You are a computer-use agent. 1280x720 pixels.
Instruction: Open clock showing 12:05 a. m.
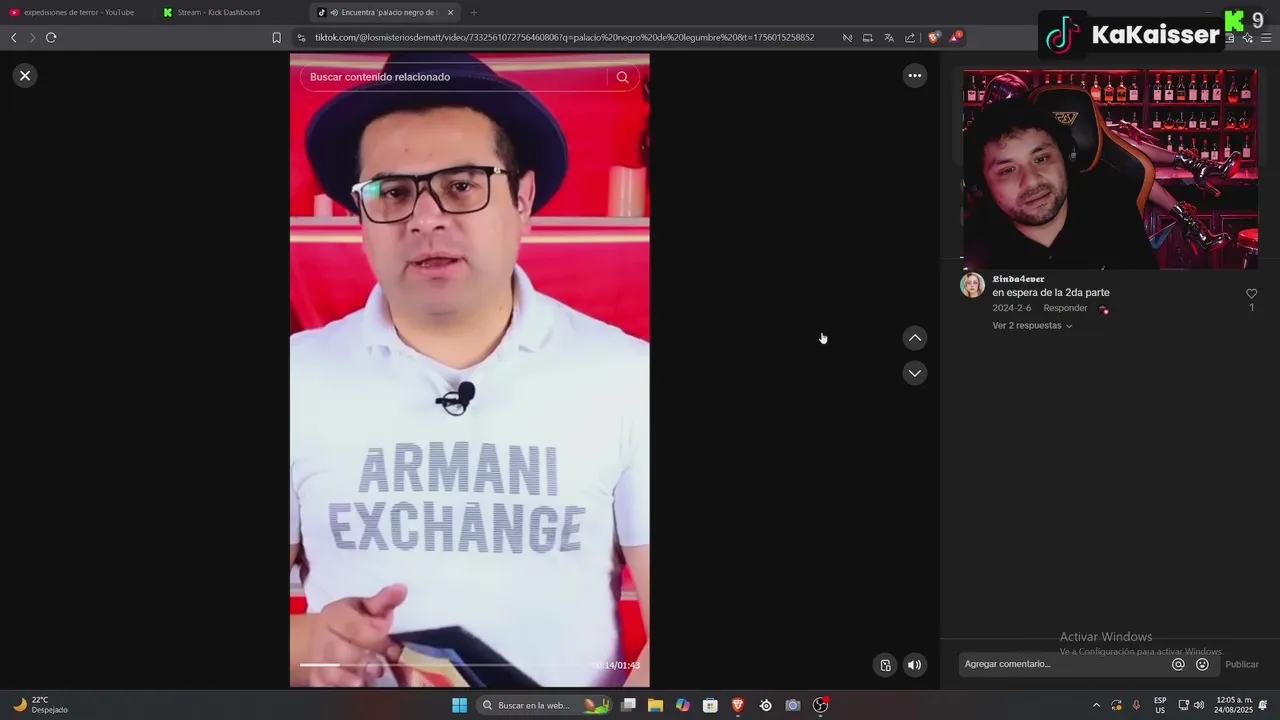(x=1233, y=705)
